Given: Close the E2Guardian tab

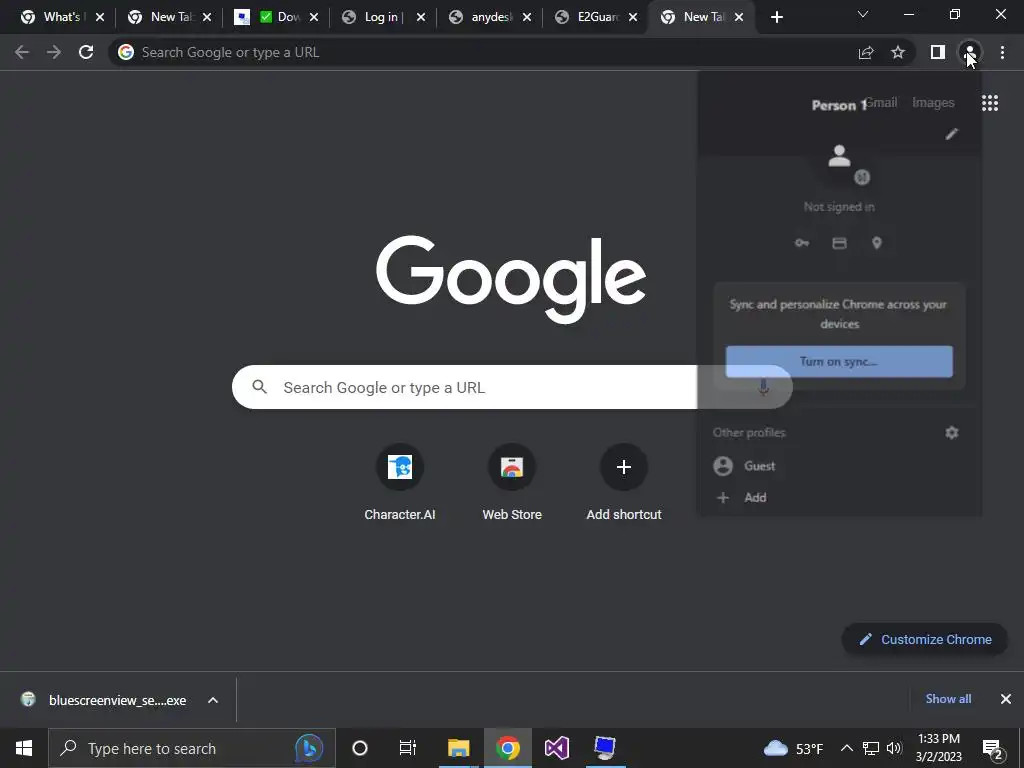Looking at the screenshot, I should [633, 18].
